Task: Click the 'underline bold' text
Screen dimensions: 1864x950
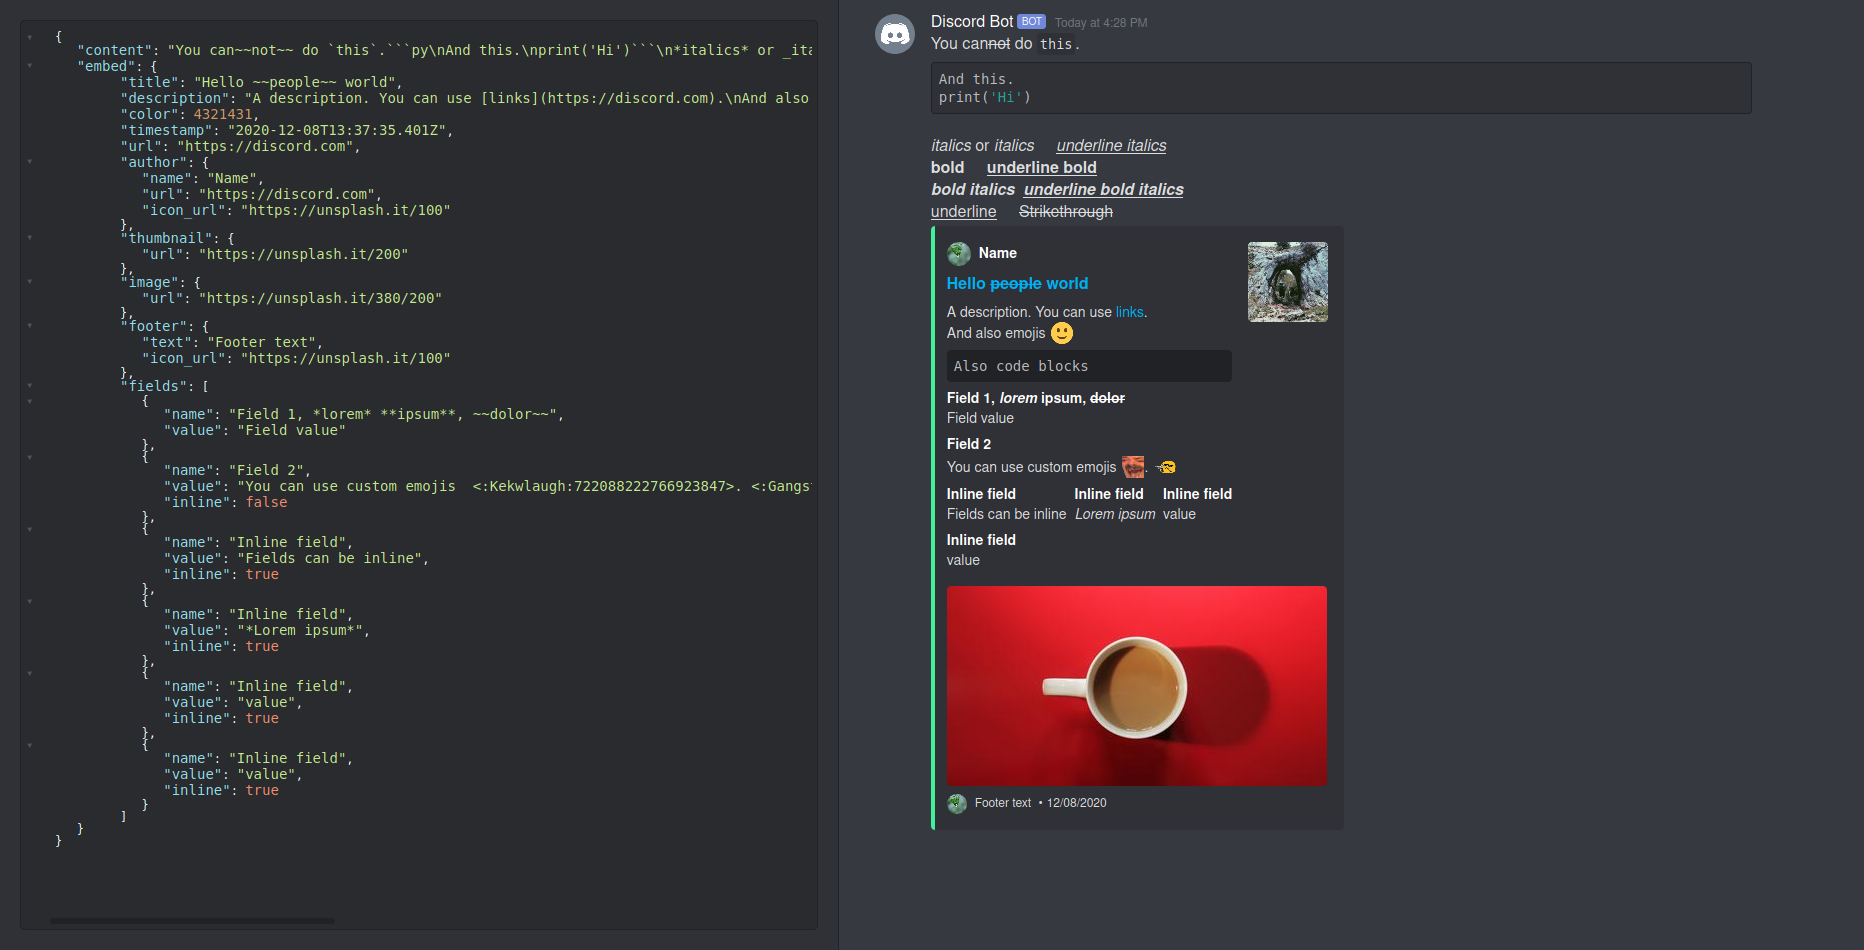Action: (1041, 168)
